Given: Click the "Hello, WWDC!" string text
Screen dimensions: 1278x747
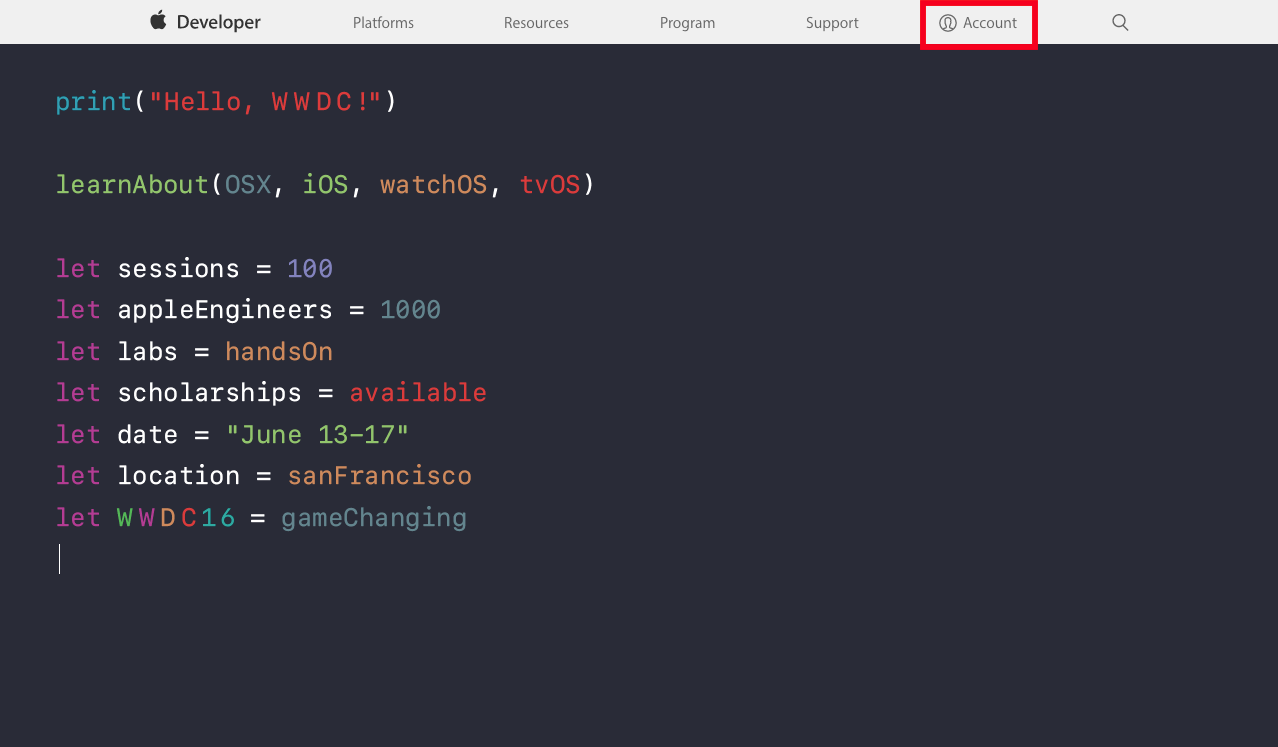Looking at the screenshot, I should [x=265, y=101].
